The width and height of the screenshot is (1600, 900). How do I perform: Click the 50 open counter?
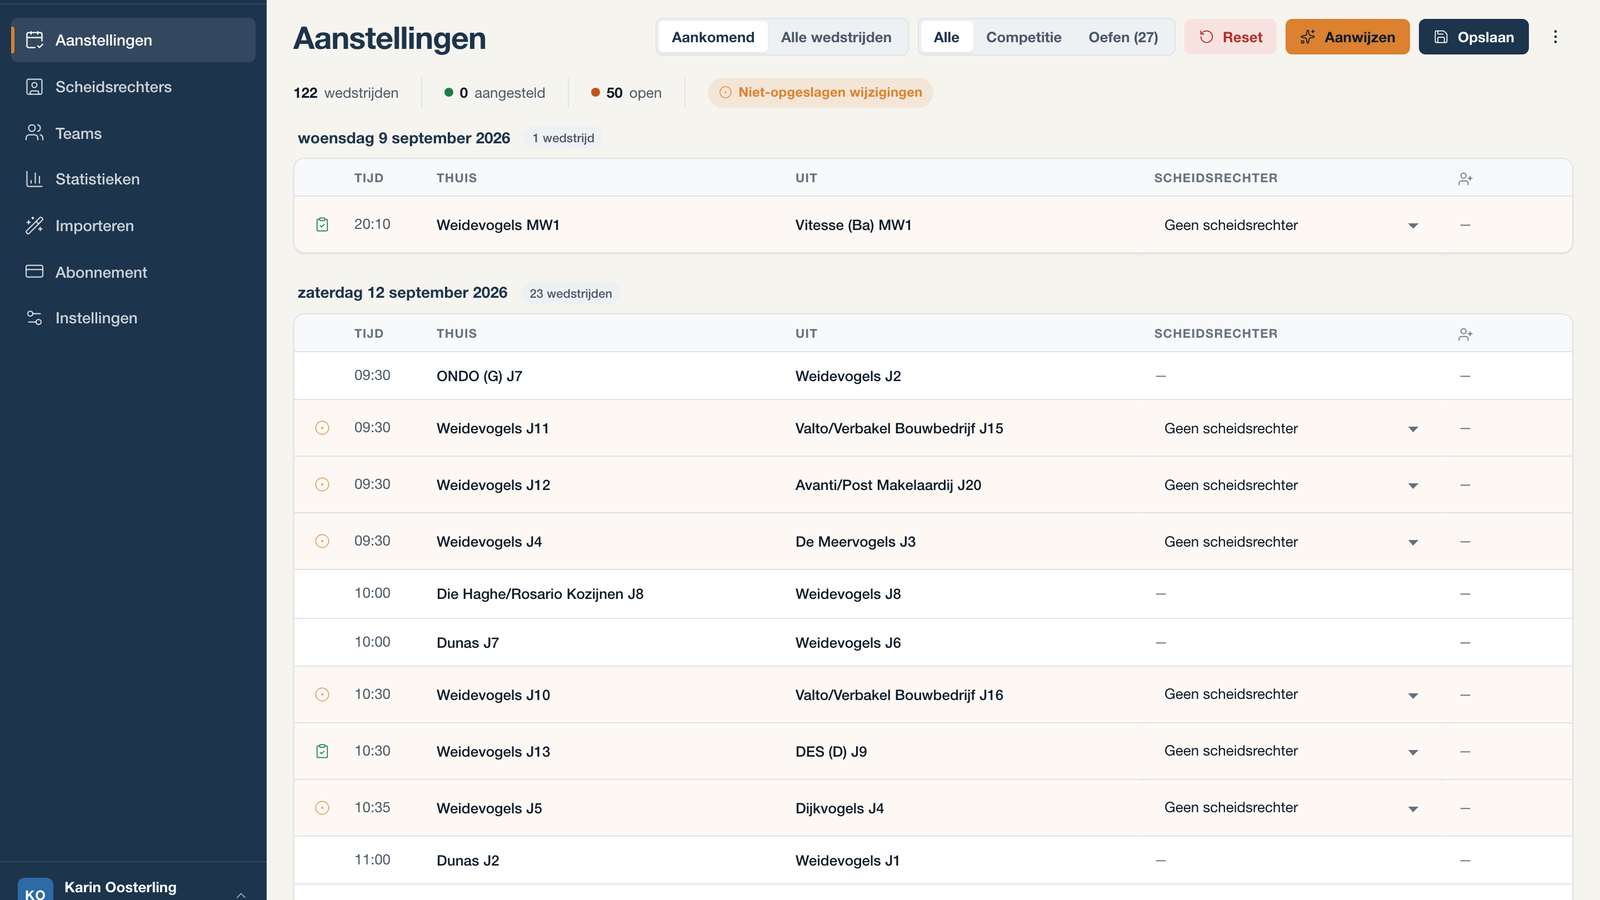coord(626,93)
